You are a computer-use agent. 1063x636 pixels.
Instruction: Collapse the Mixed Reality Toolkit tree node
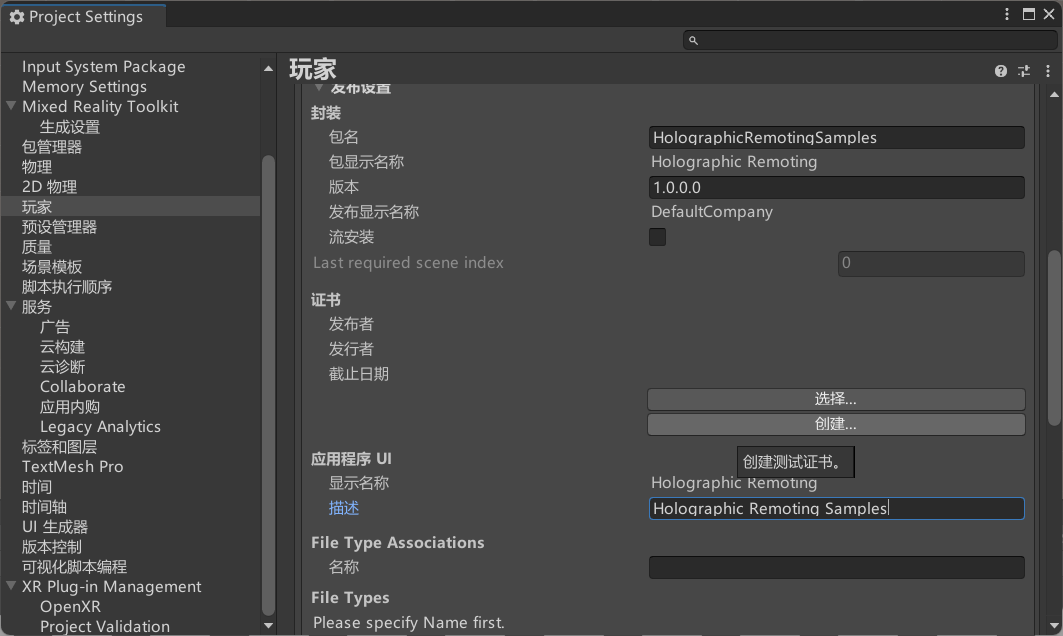11,106
